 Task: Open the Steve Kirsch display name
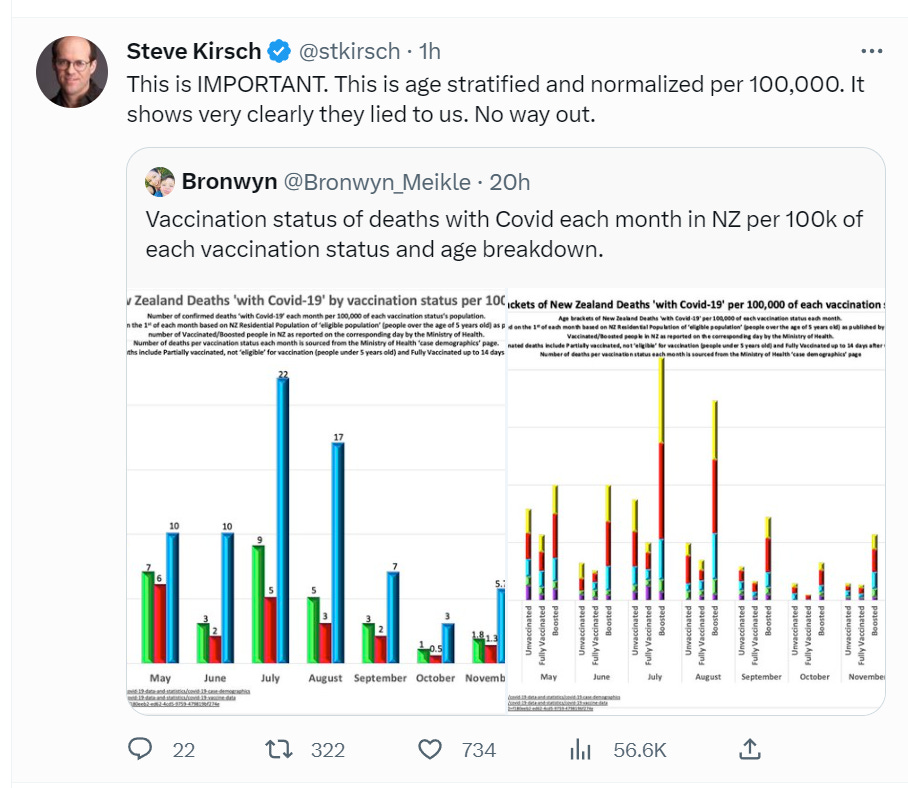[194, 50]
